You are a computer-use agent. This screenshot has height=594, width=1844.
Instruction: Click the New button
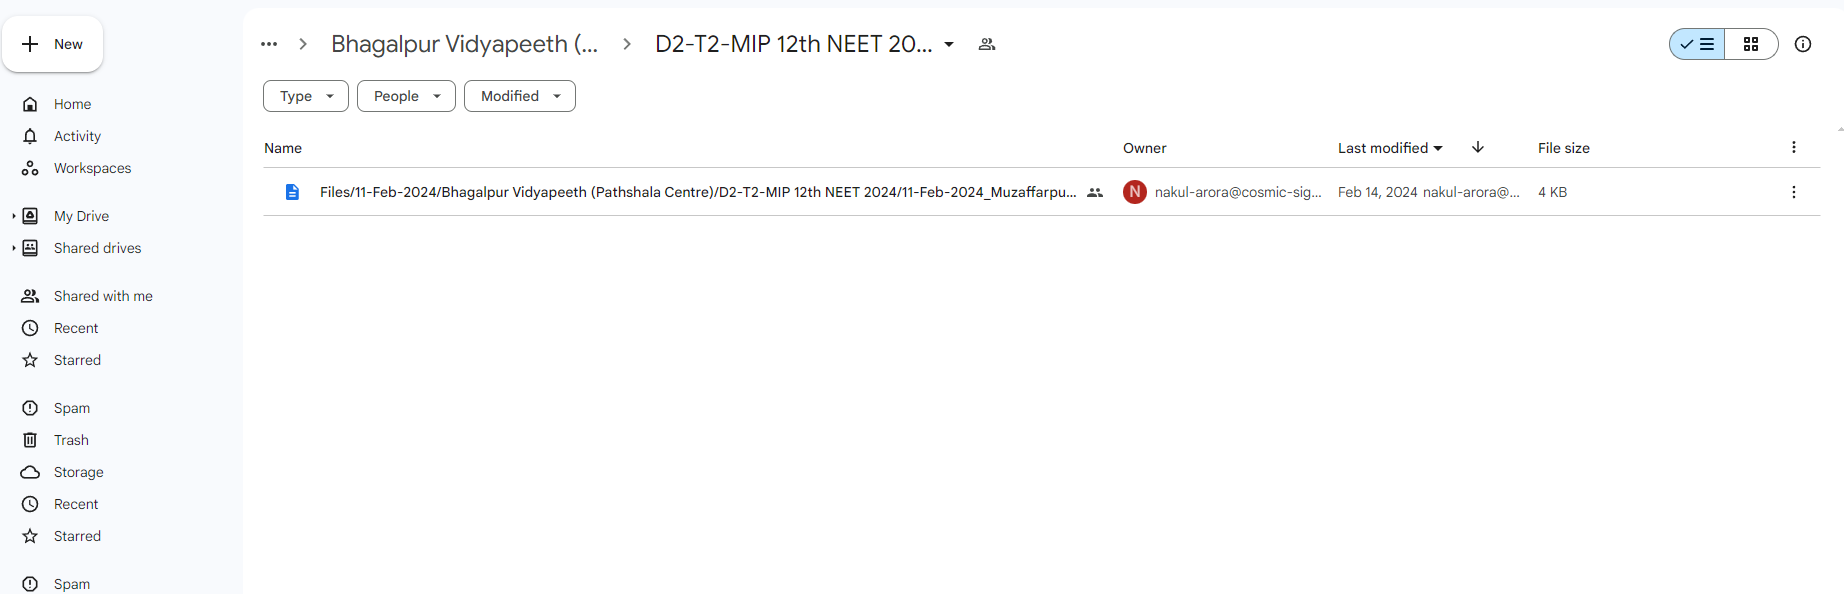[x=53, y=44]
